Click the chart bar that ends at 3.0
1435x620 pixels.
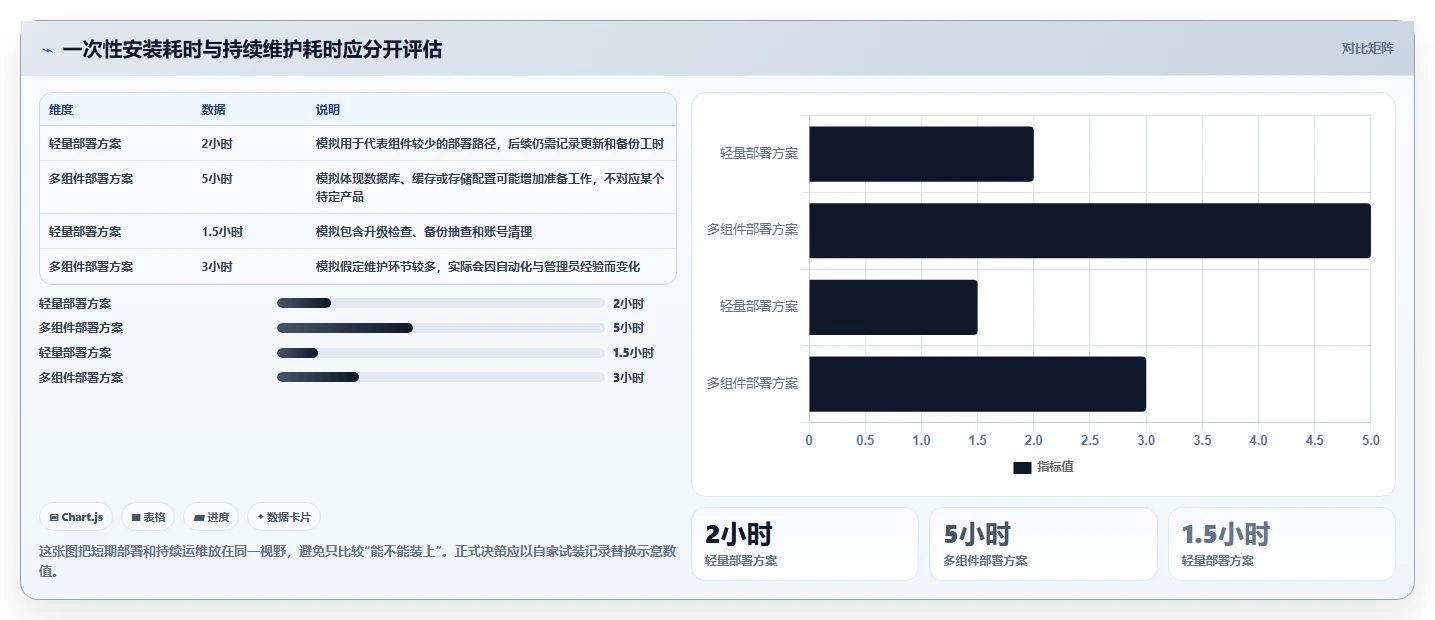977,384
